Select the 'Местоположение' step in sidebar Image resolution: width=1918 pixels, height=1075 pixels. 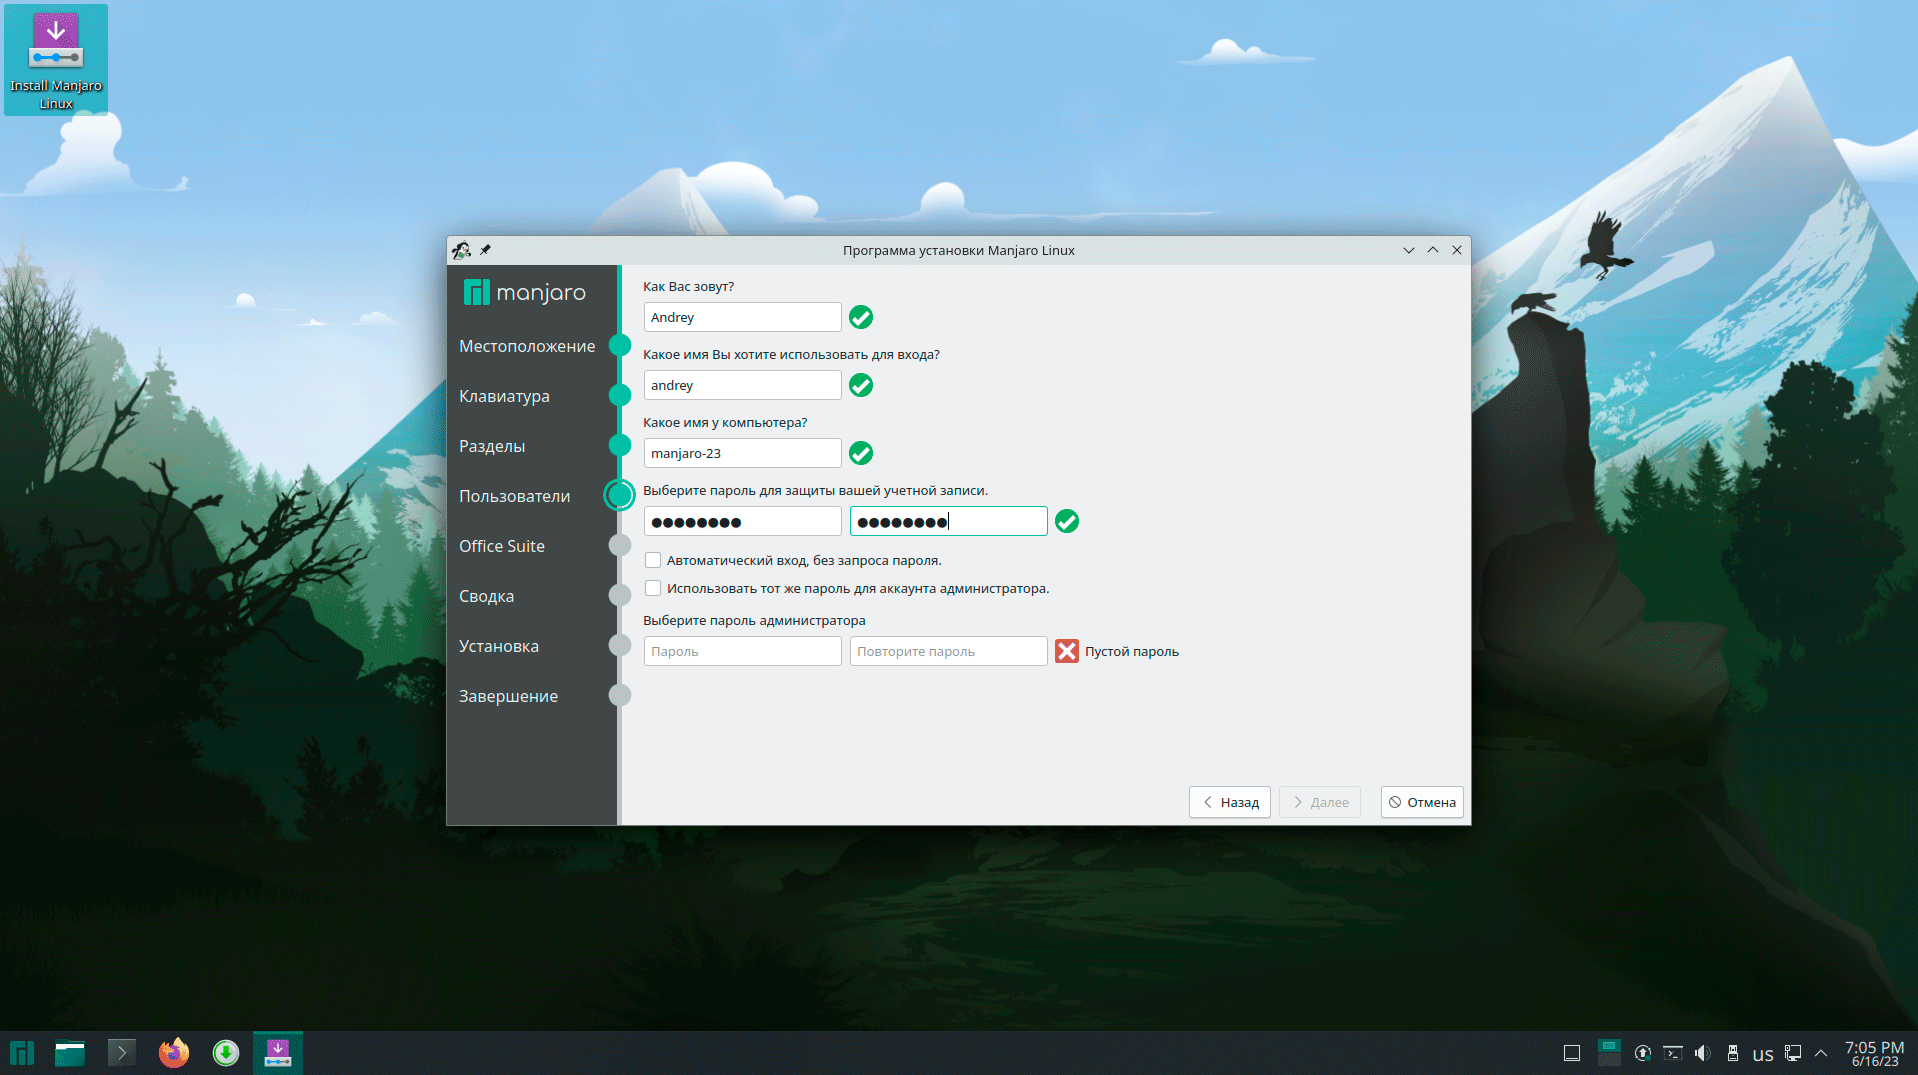[x=527, y=346]
